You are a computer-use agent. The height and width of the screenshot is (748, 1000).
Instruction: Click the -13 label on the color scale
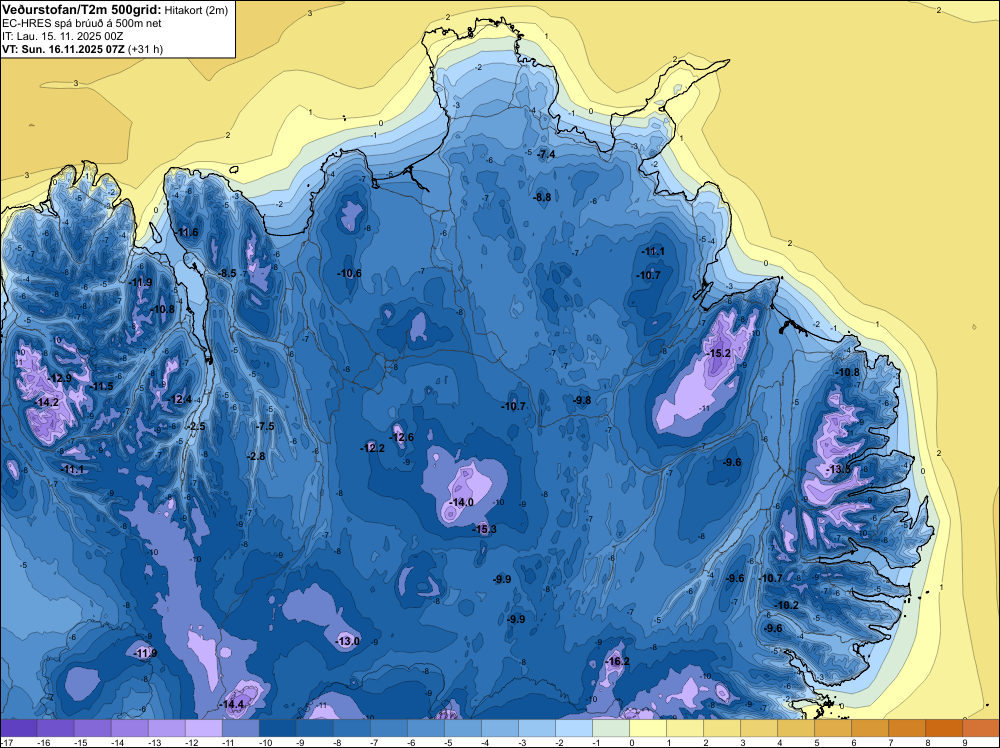154,742
